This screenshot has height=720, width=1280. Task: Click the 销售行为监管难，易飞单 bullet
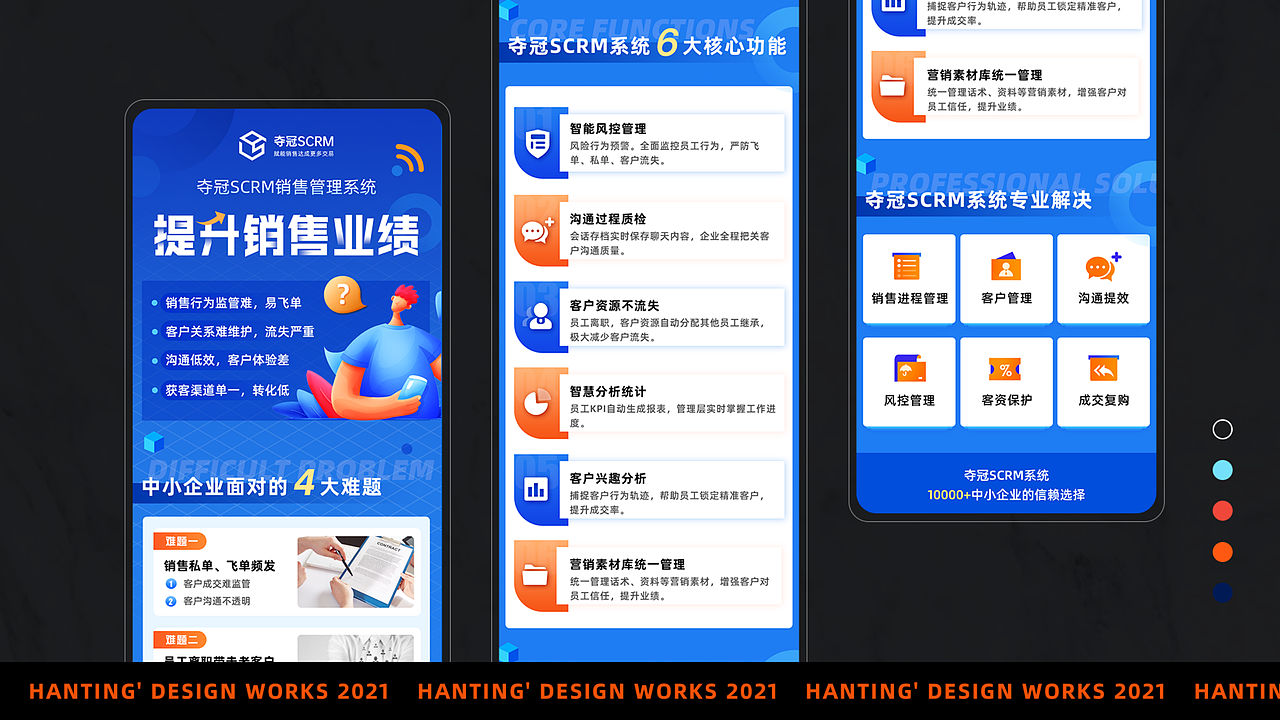pyautogui.click(x=233, y=302)
